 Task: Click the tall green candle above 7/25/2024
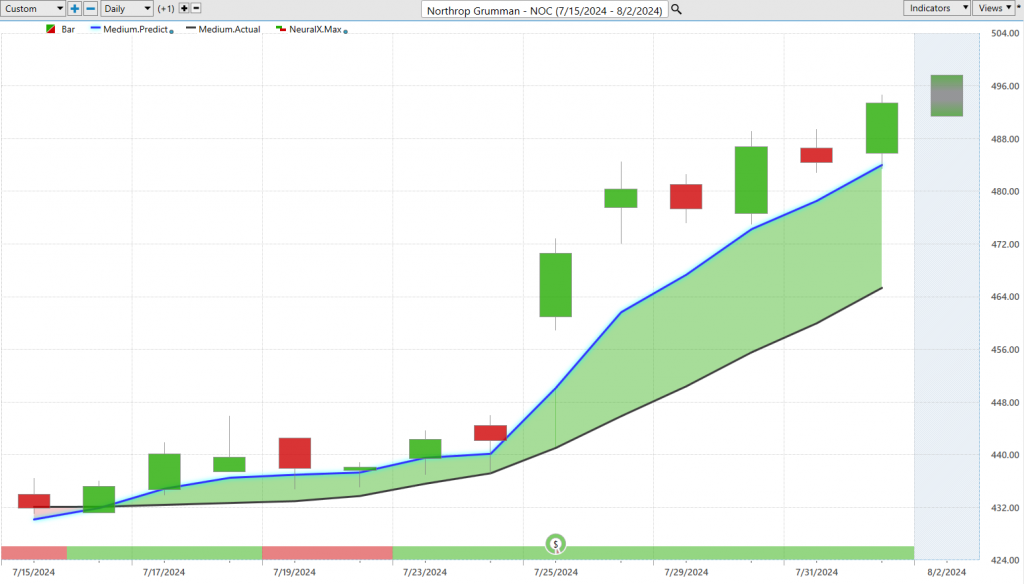(x=555, y=285)
